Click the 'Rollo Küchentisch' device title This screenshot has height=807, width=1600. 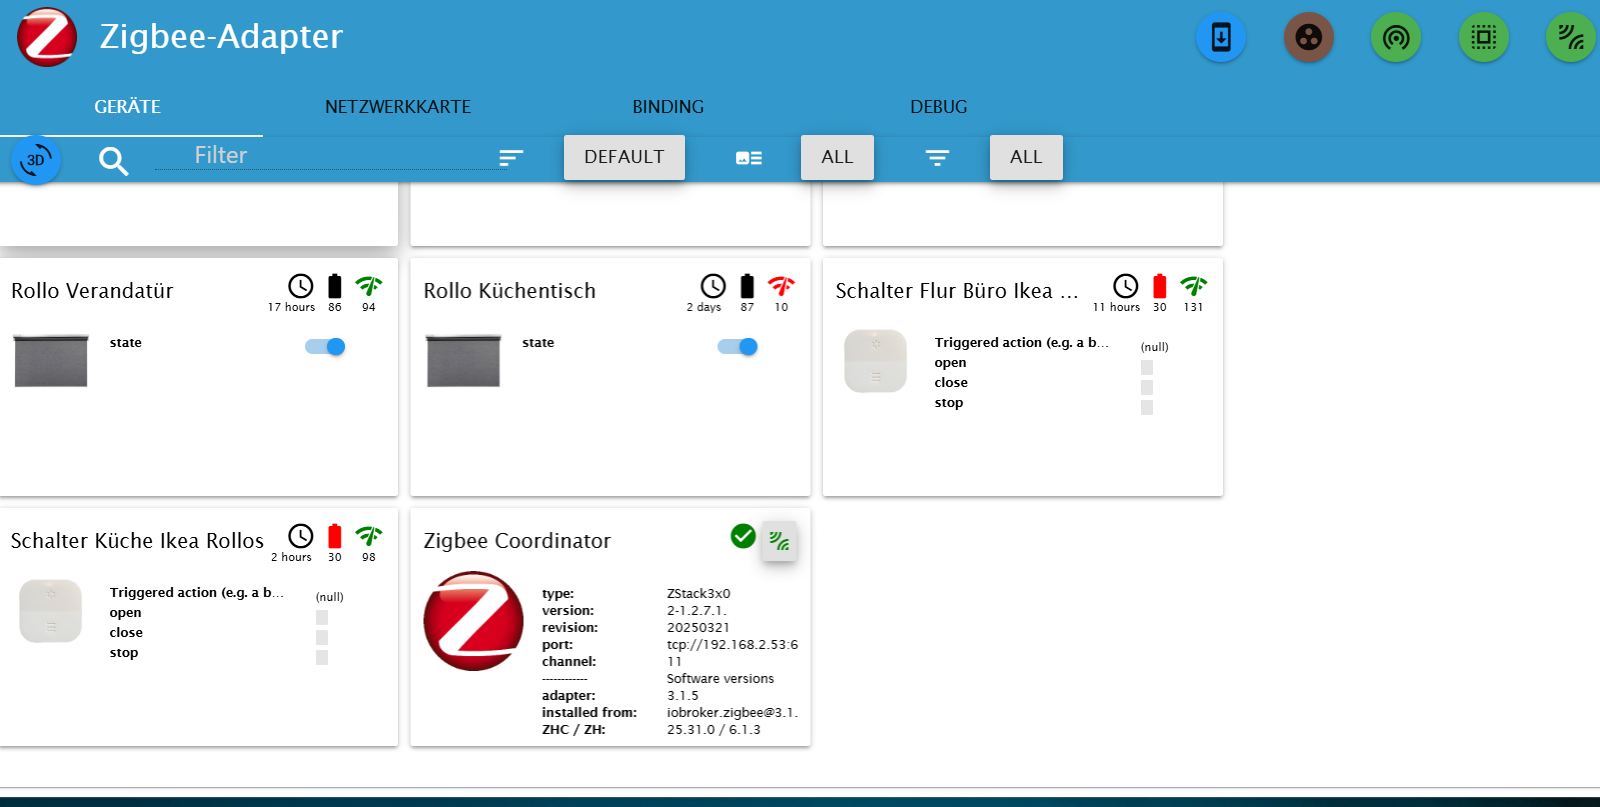(510, 291)
